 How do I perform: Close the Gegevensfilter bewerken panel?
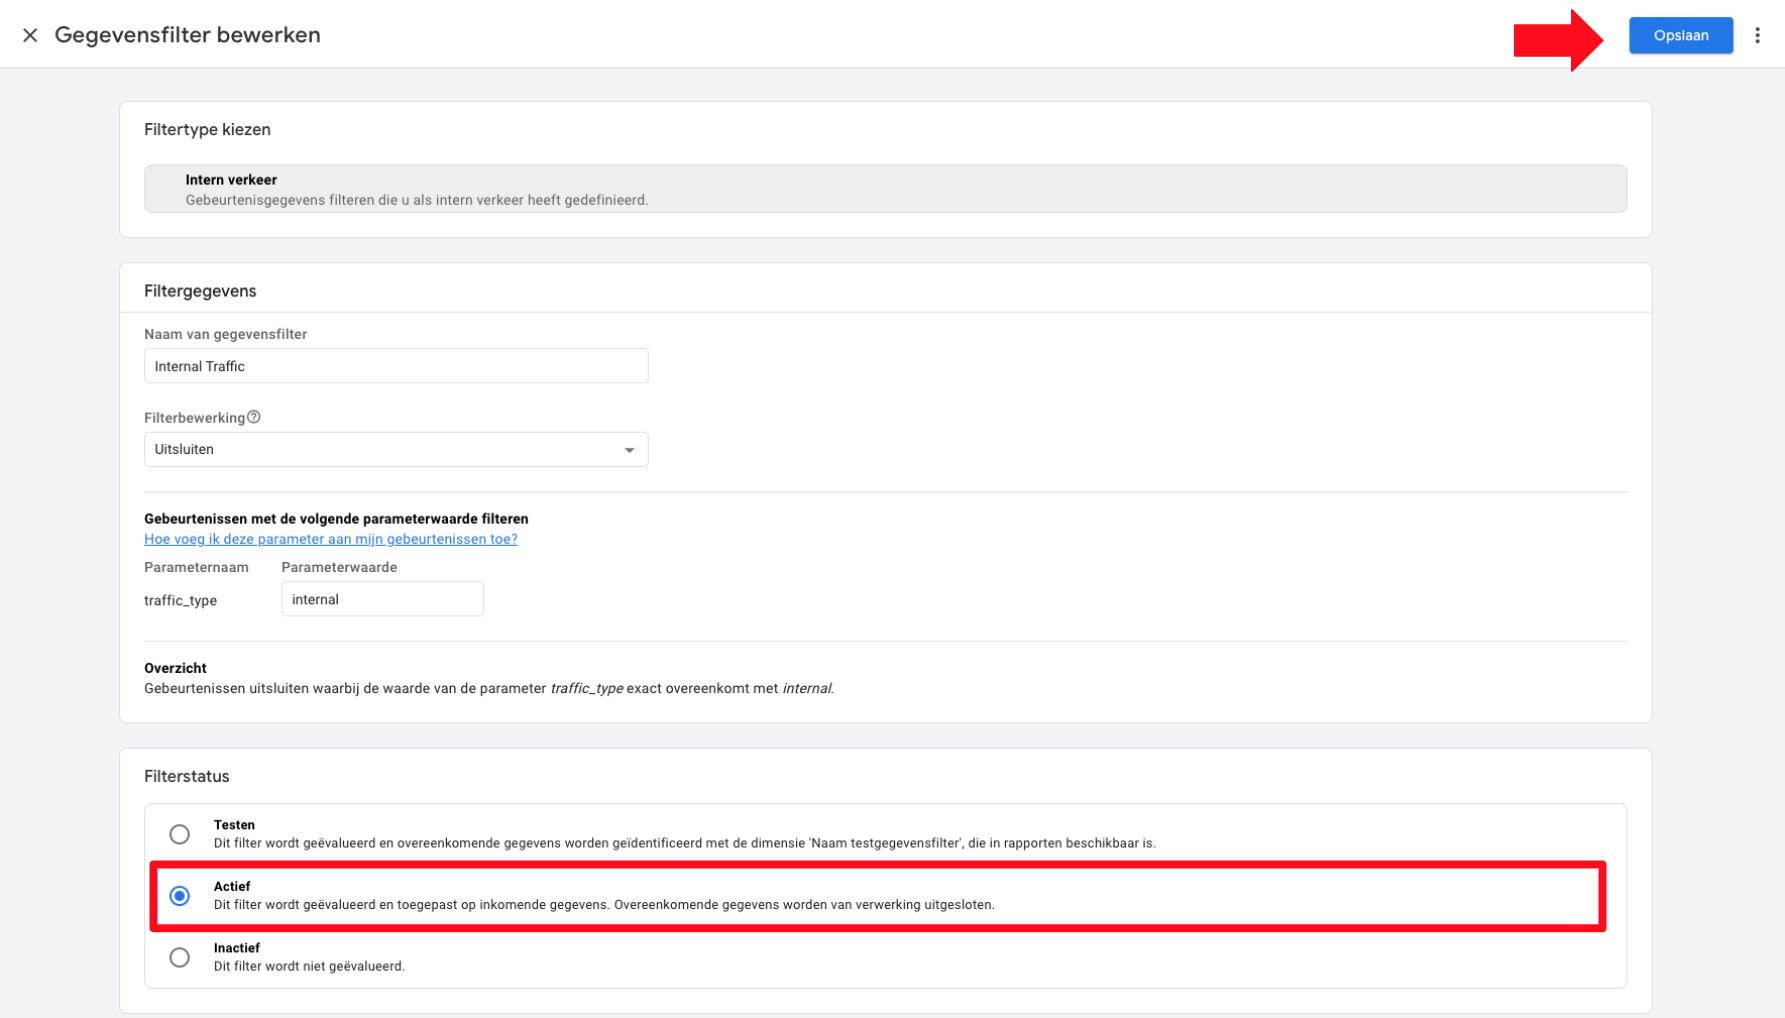coord(30,35)
